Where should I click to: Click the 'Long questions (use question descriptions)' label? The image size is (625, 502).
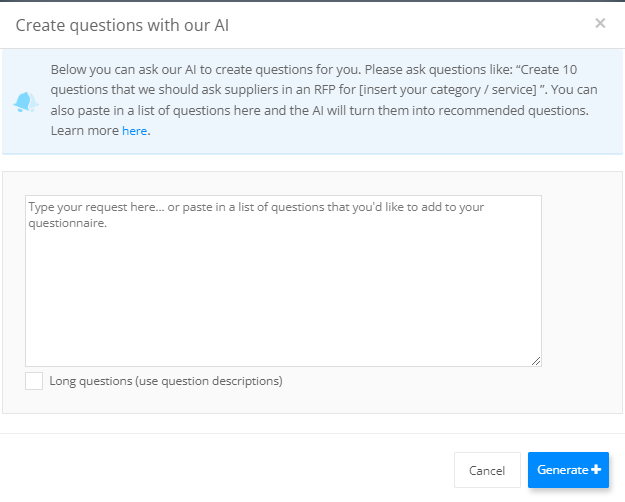(166, 381)
